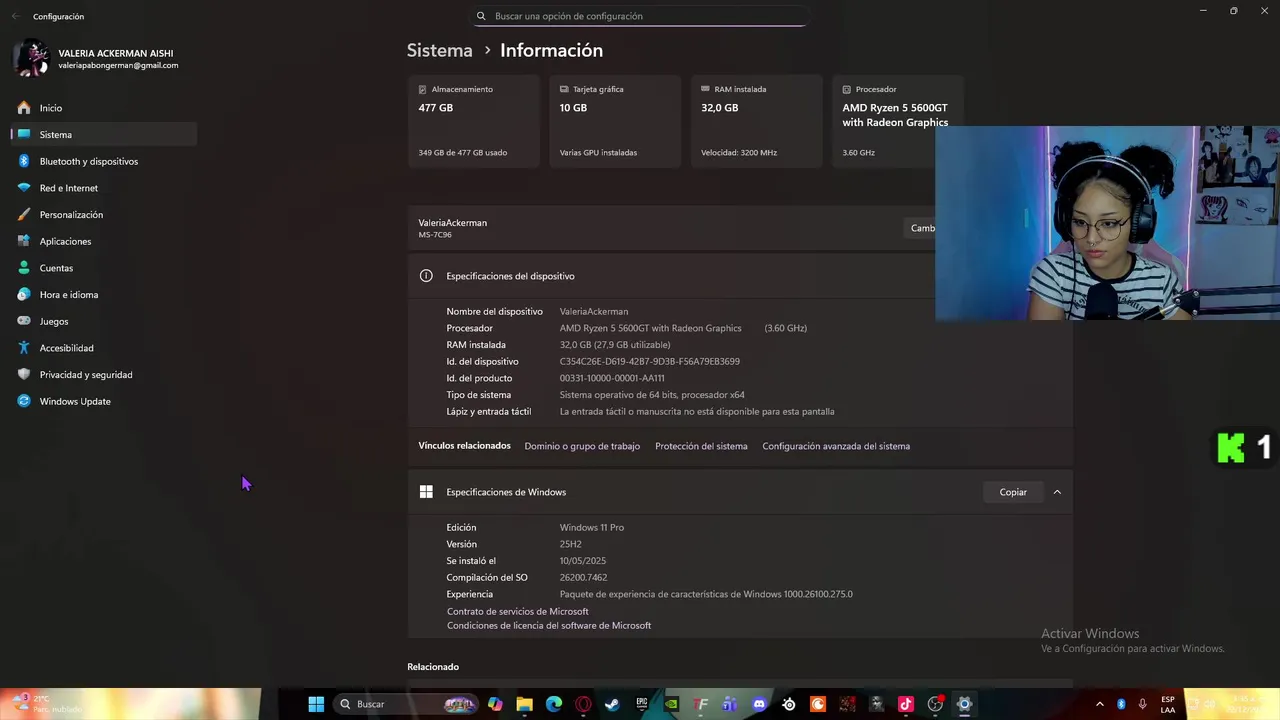Click the Windows logo beside Especificaciones de Windows
This screenshot has height=720, width=1280.
[x=426, y=492]
